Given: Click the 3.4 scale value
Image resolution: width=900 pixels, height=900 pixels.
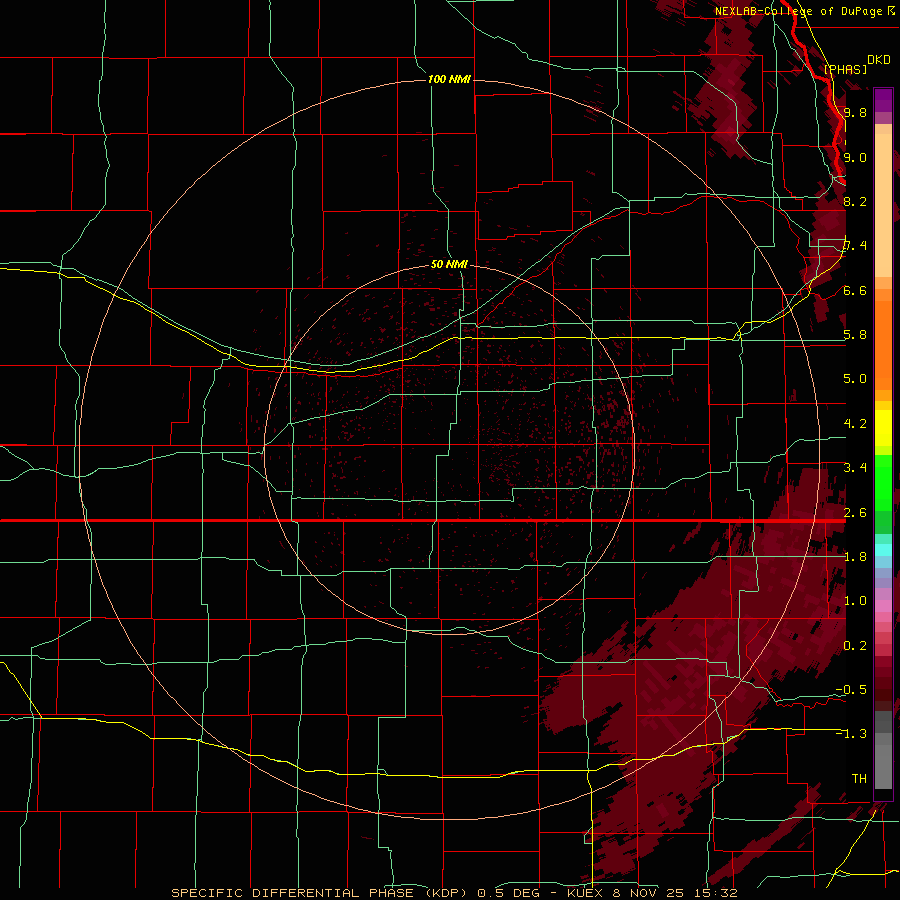Looking at the screenshot, I should [x=855, y=468].
